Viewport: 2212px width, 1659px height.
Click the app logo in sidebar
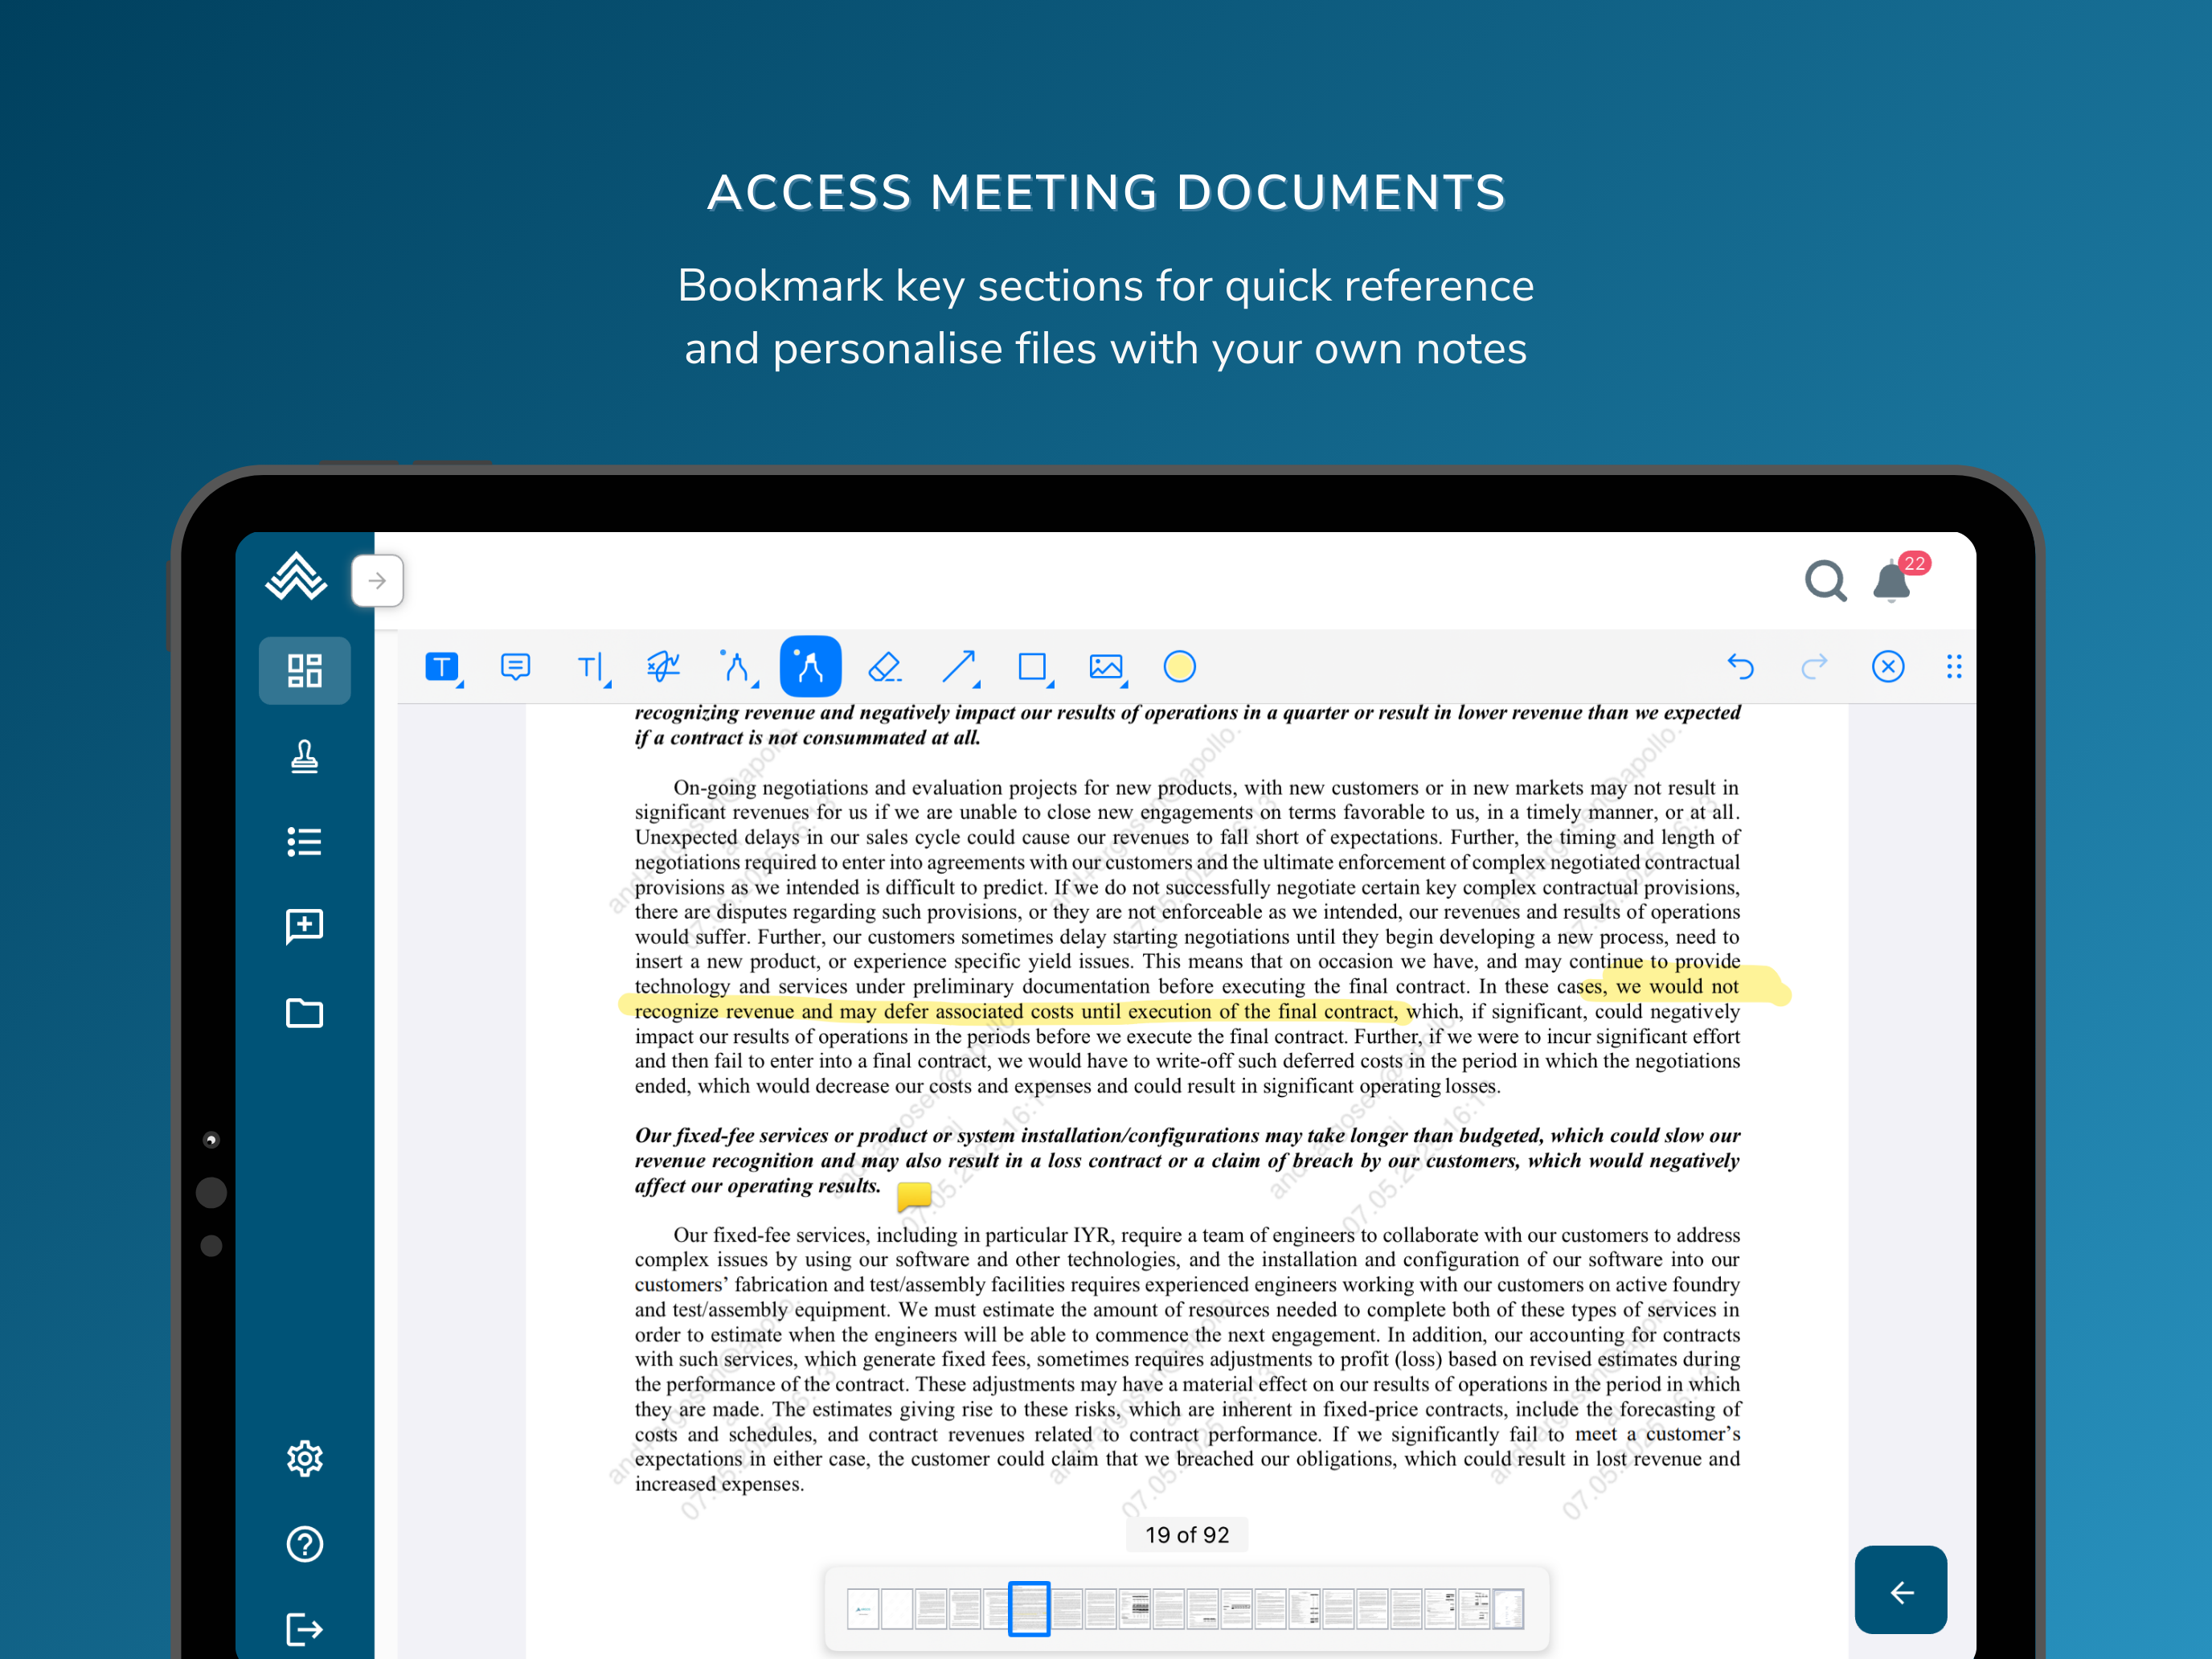coord(296,577)
